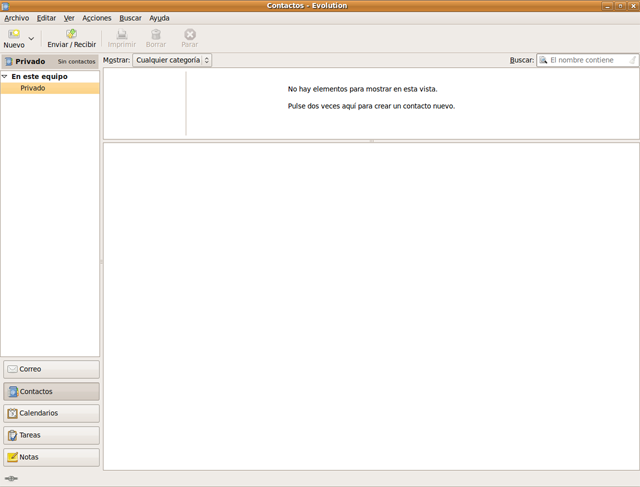Open the Notas view
Image resolution: width=640 pixels, height=487 pixels.
[x=50, y=457]
